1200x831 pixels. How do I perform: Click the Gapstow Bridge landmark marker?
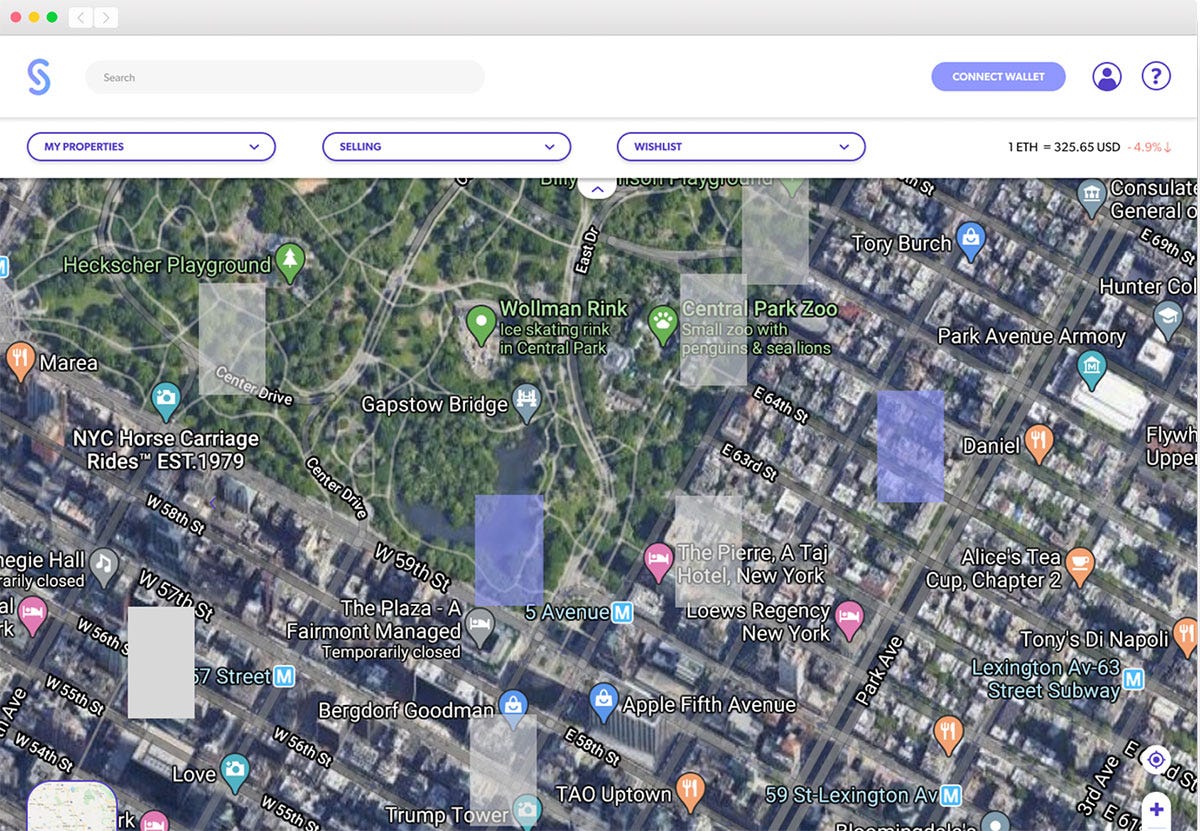[526, 403]
